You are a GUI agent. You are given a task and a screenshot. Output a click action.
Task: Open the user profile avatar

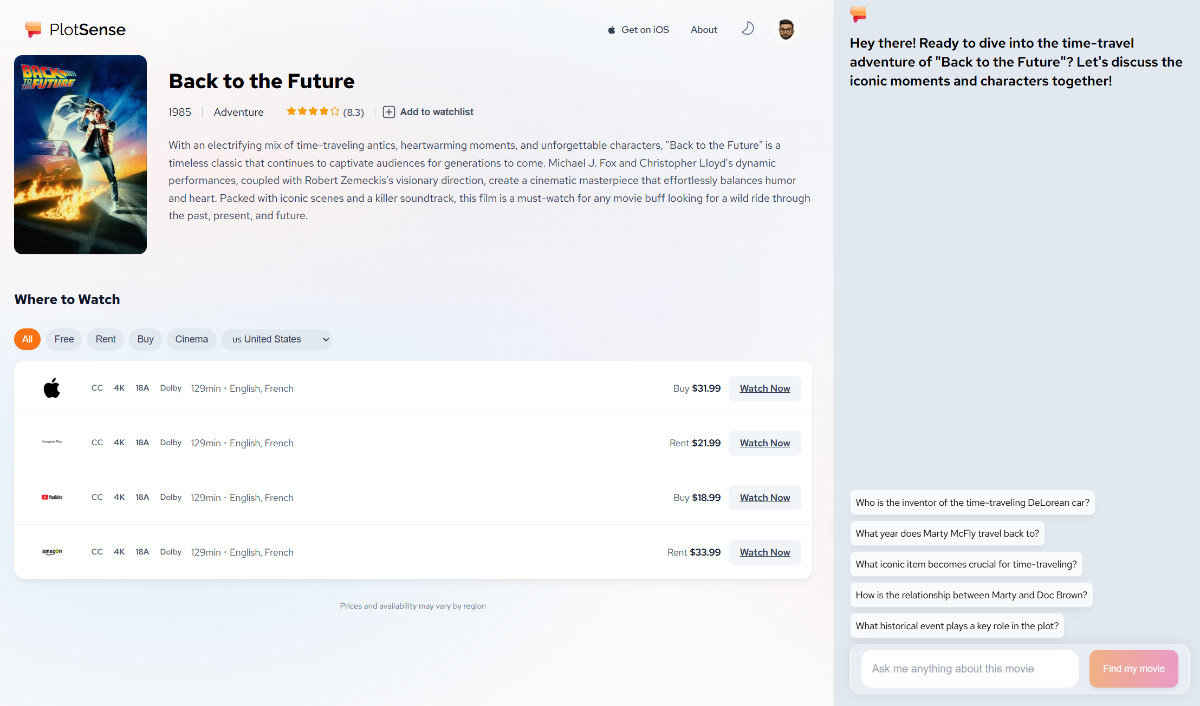787,30
